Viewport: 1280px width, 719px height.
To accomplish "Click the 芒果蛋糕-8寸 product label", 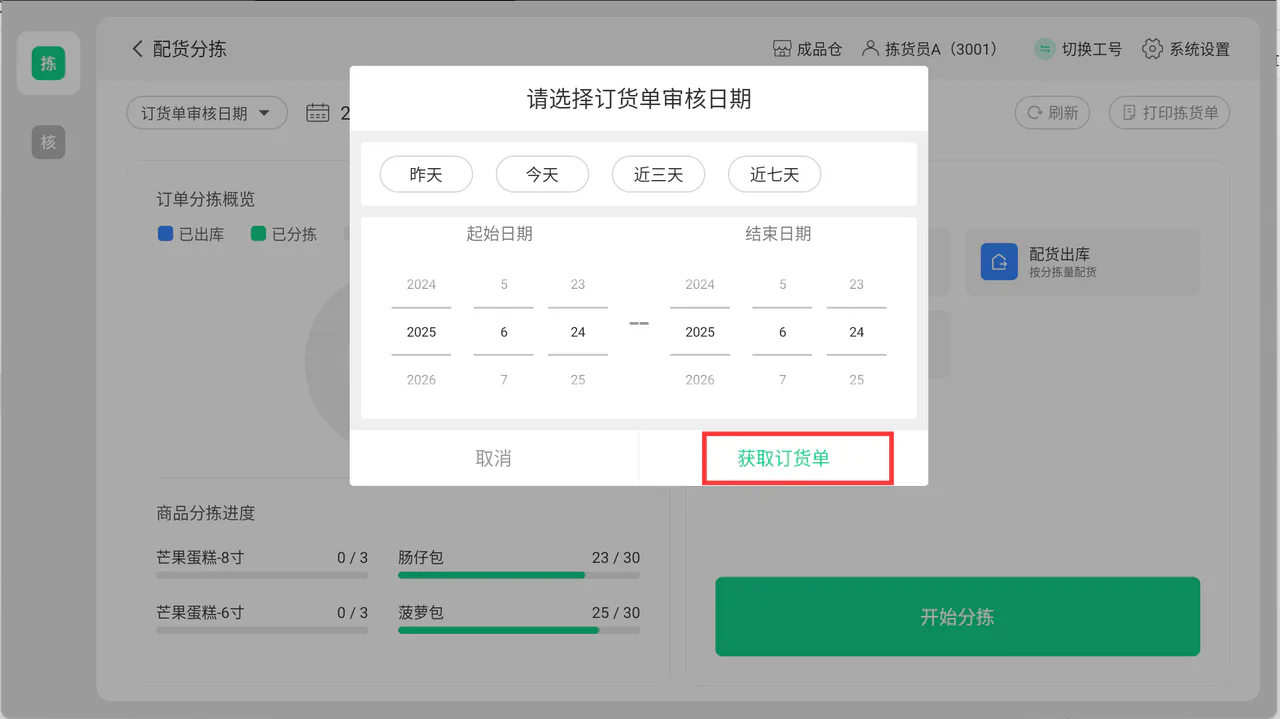I will click(200, 557).
